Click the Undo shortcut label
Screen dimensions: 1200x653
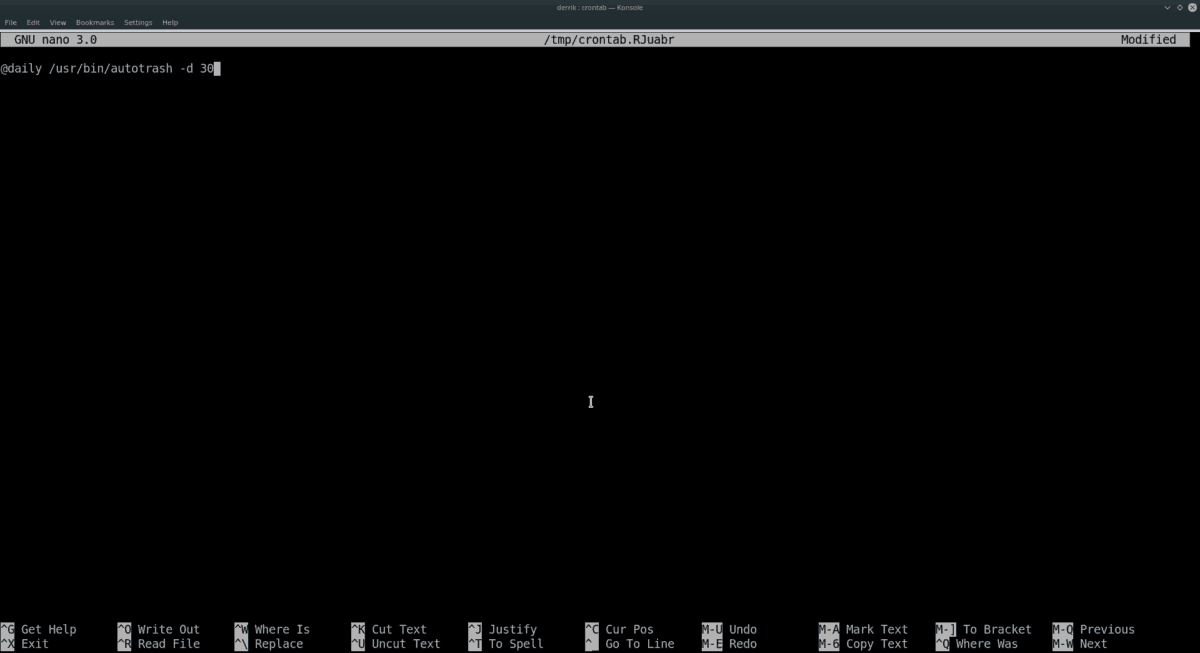742,629
